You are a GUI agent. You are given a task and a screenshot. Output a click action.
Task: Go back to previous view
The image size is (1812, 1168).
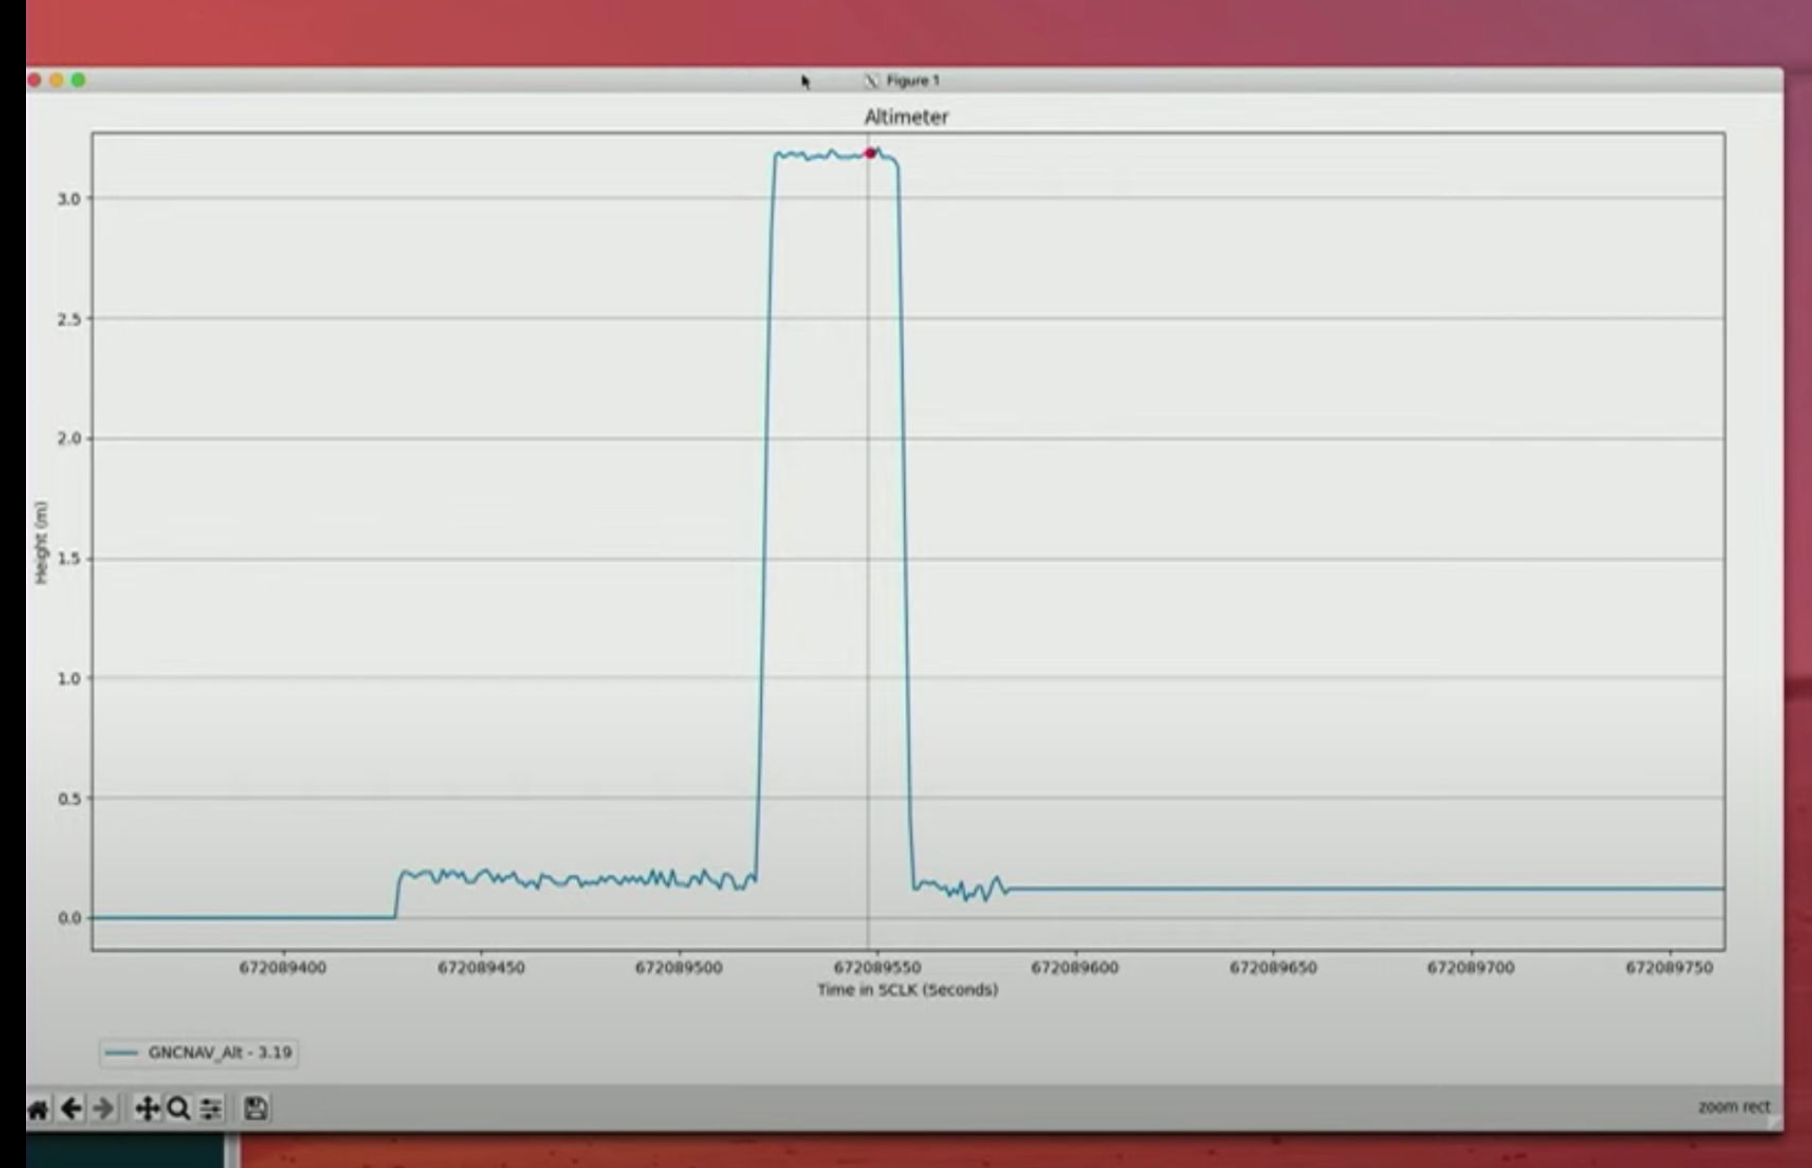pos(71,1108)
